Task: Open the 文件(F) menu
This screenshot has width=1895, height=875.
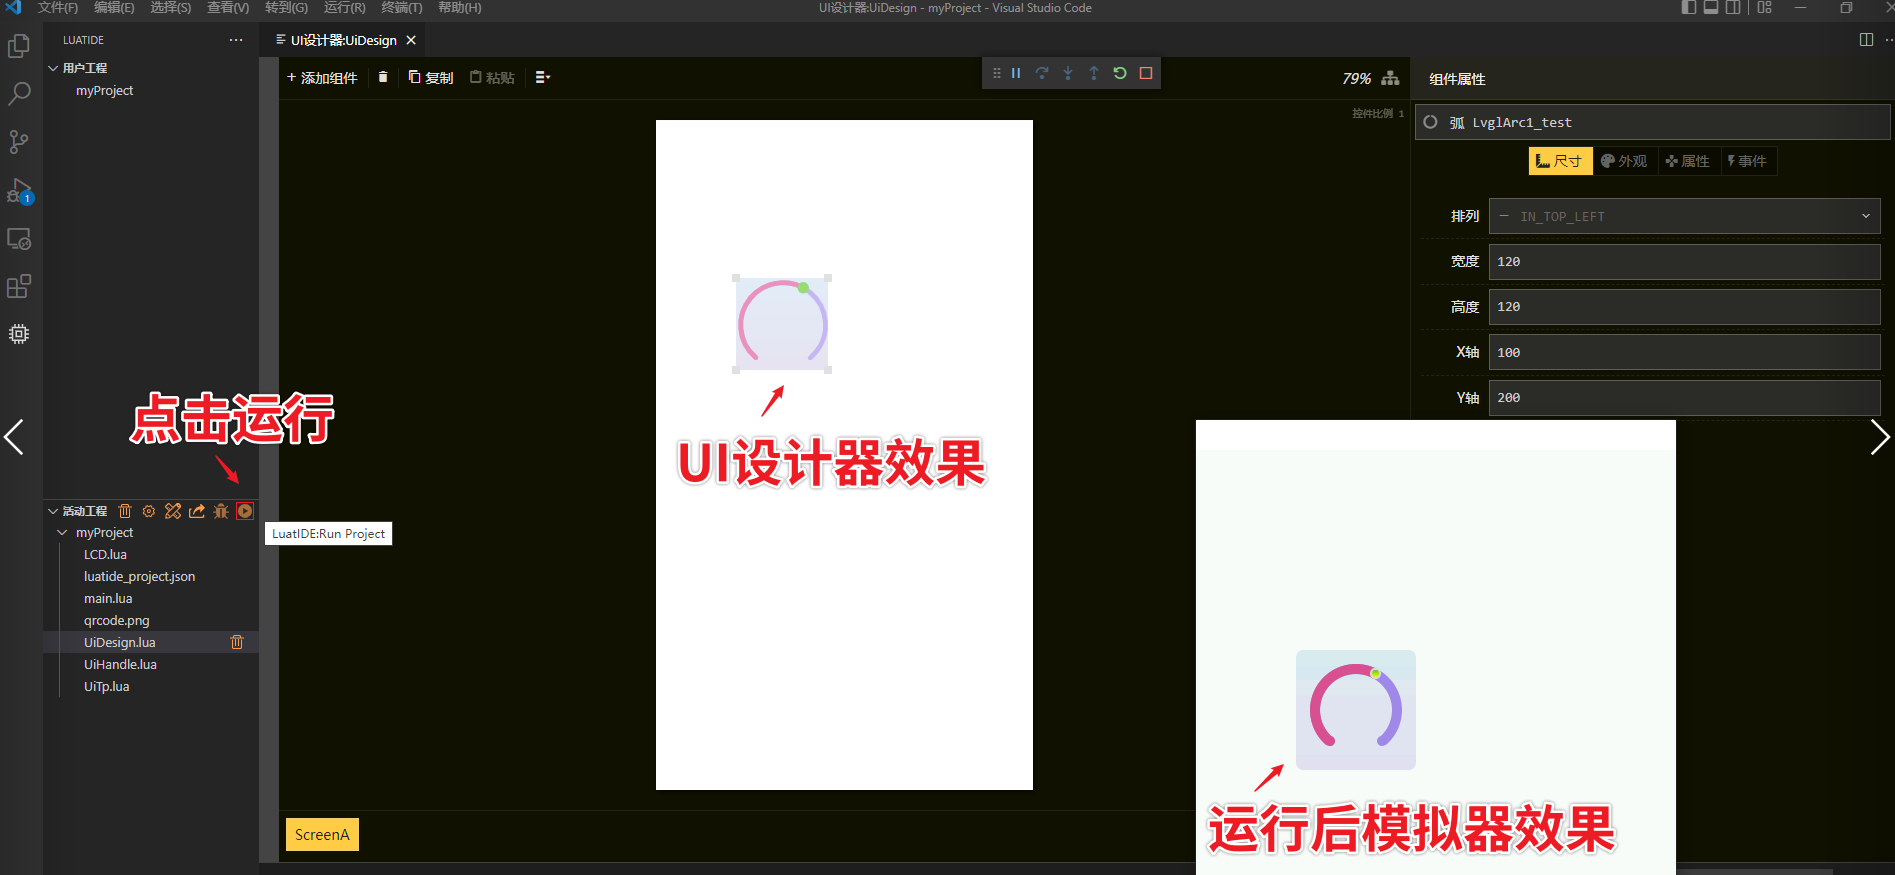Action: [58, 8]
